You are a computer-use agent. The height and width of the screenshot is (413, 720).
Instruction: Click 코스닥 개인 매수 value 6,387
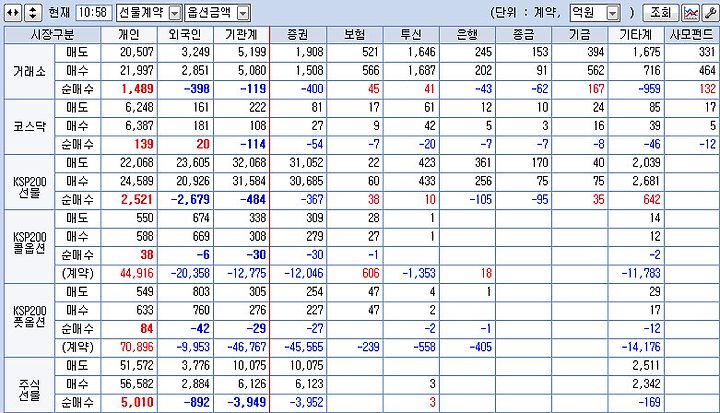[x=139, y=126]
